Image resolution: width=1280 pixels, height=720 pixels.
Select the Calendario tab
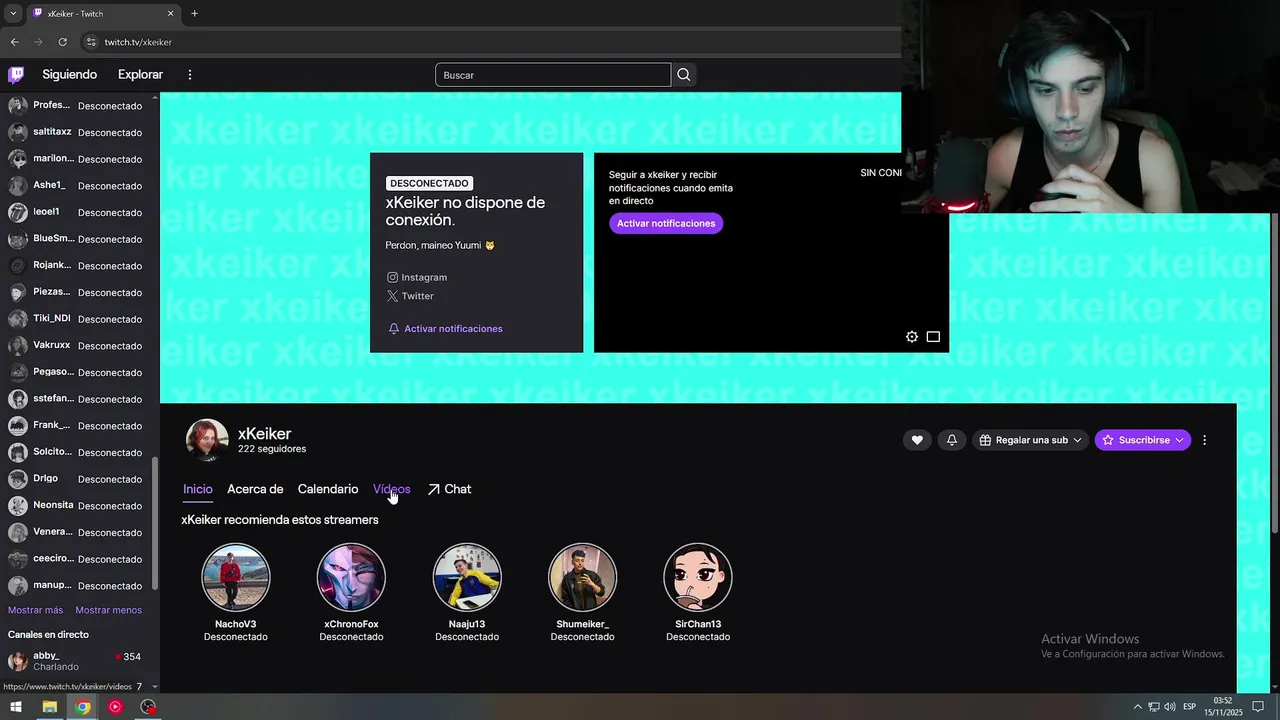point(328,489)
